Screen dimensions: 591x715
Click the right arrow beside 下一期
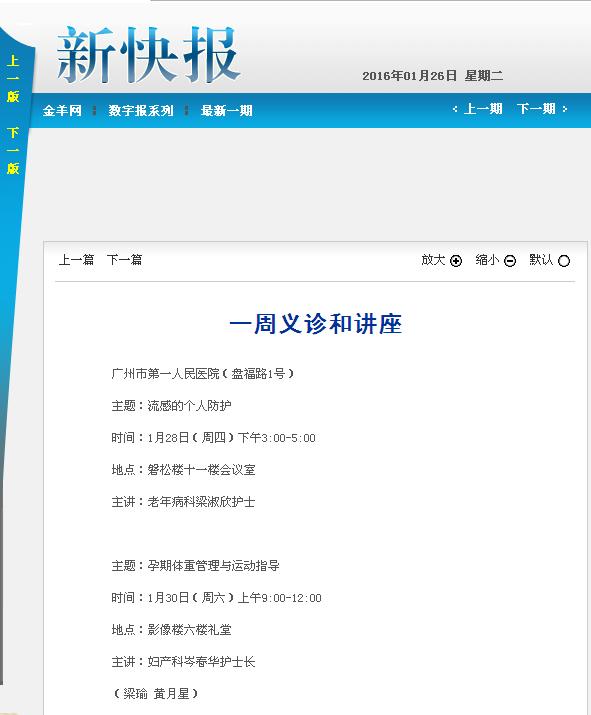(x=565, y=109)
